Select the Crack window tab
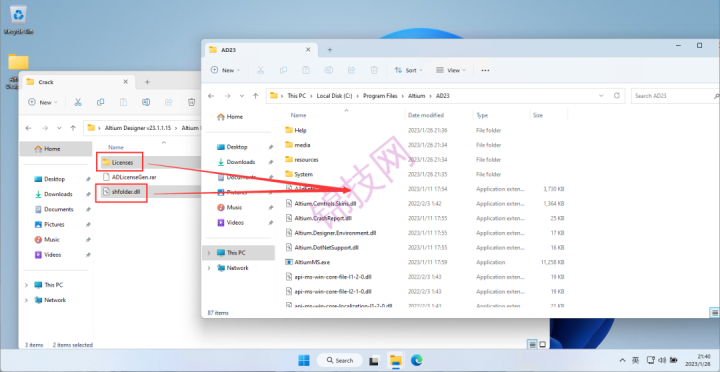This screenshot has width=720, height=372. point(78,82)
